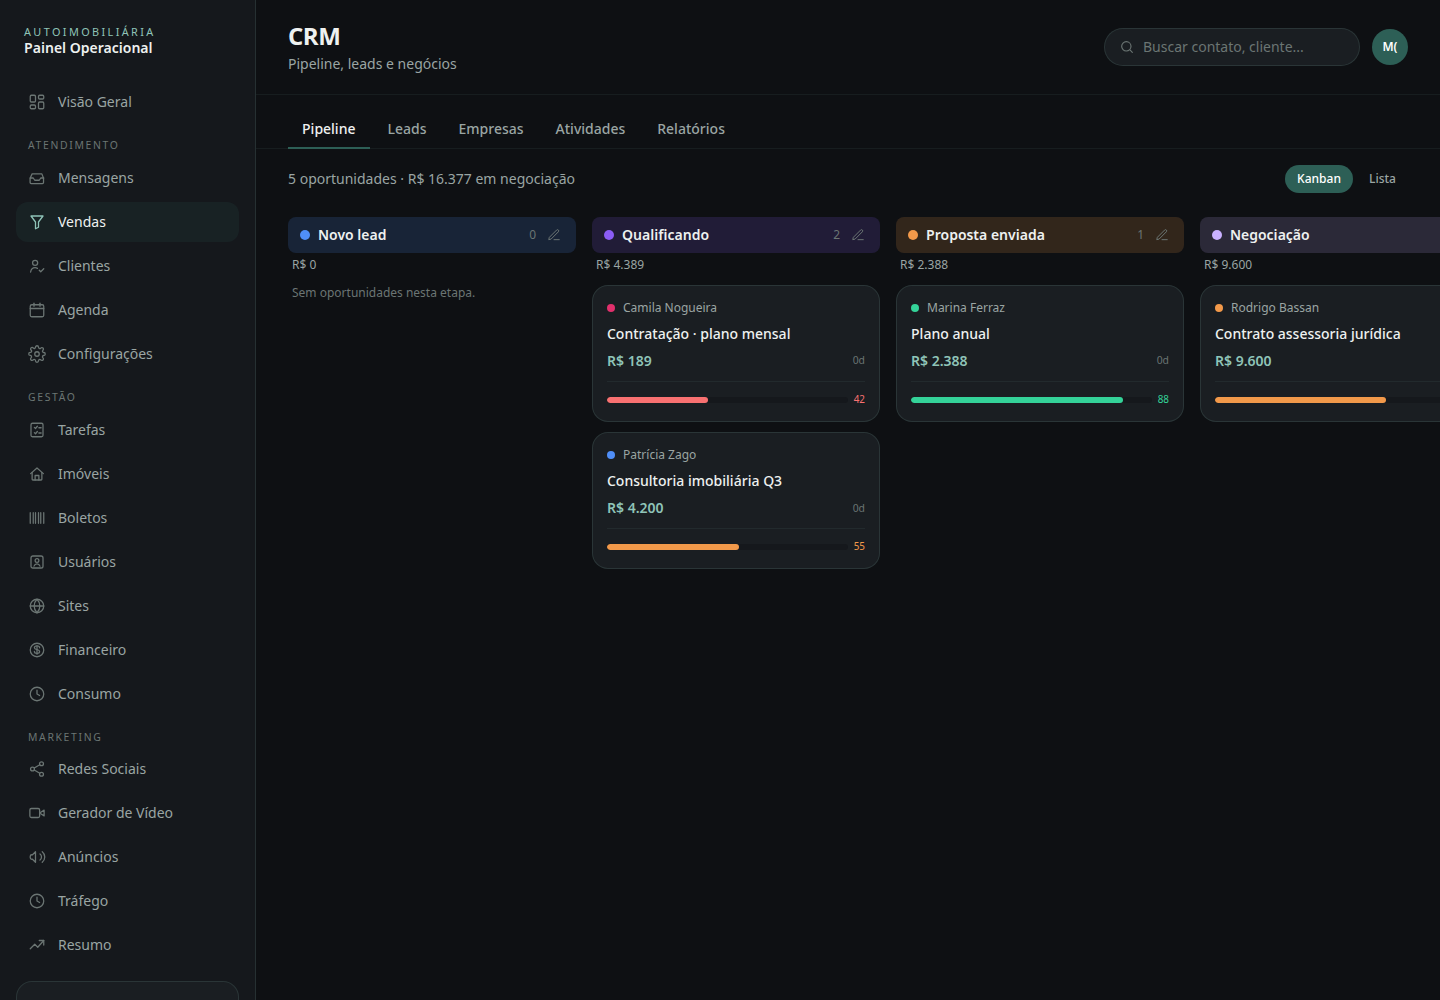1440x1000 pixels.
Task: Go to the Empresas tab
Action: [491, 129]
